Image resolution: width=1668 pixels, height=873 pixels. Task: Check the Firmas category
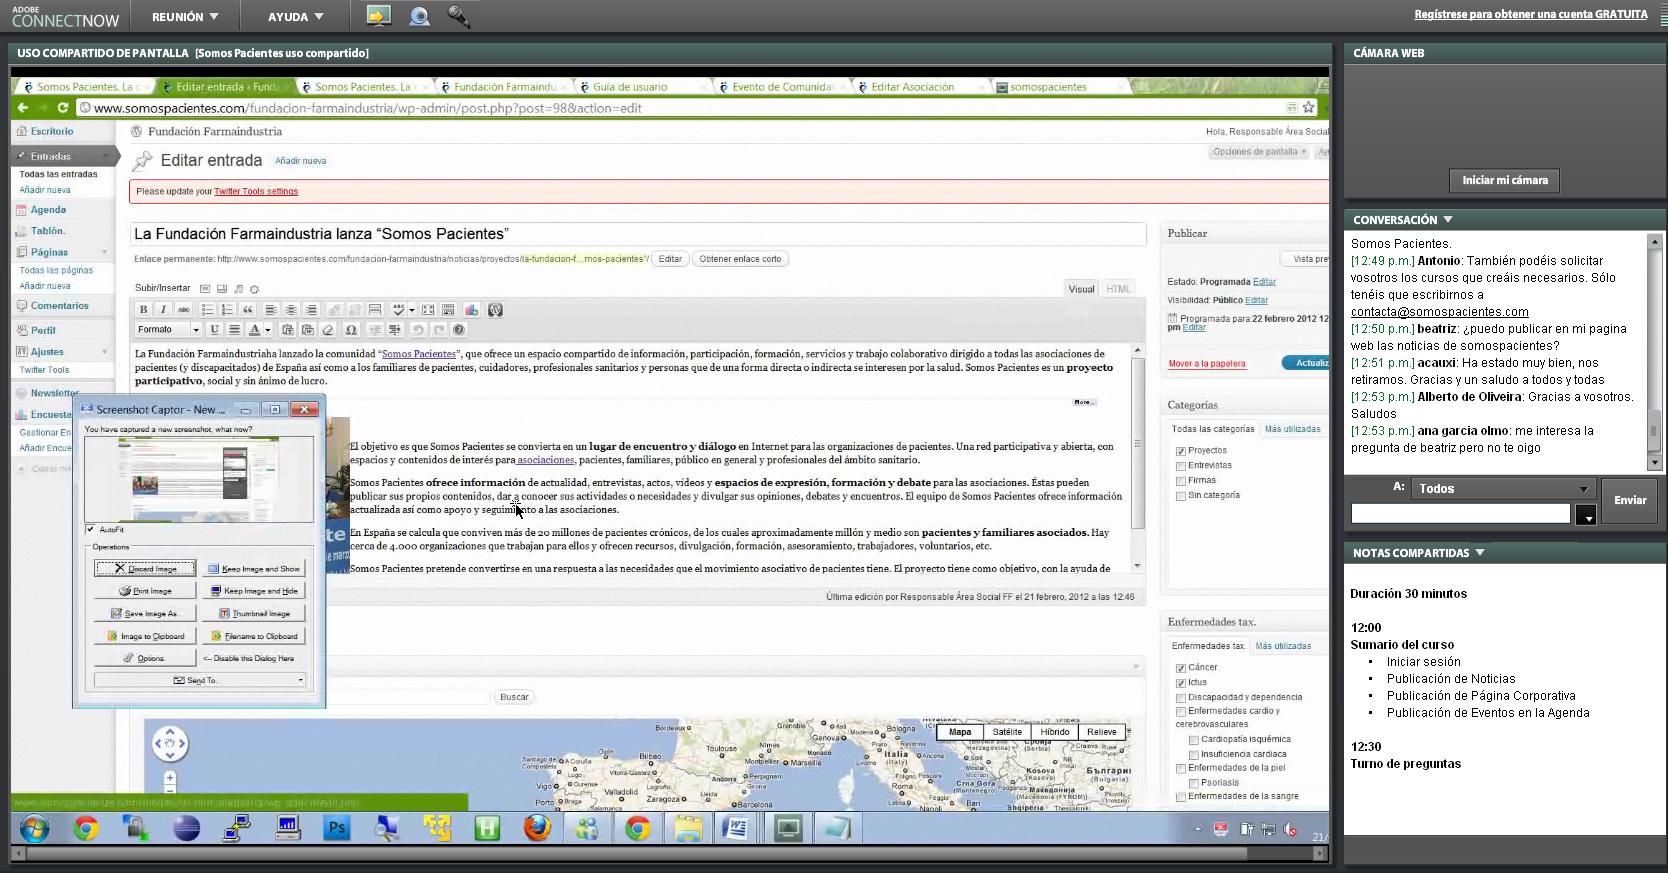click(x=1181, y=481)
